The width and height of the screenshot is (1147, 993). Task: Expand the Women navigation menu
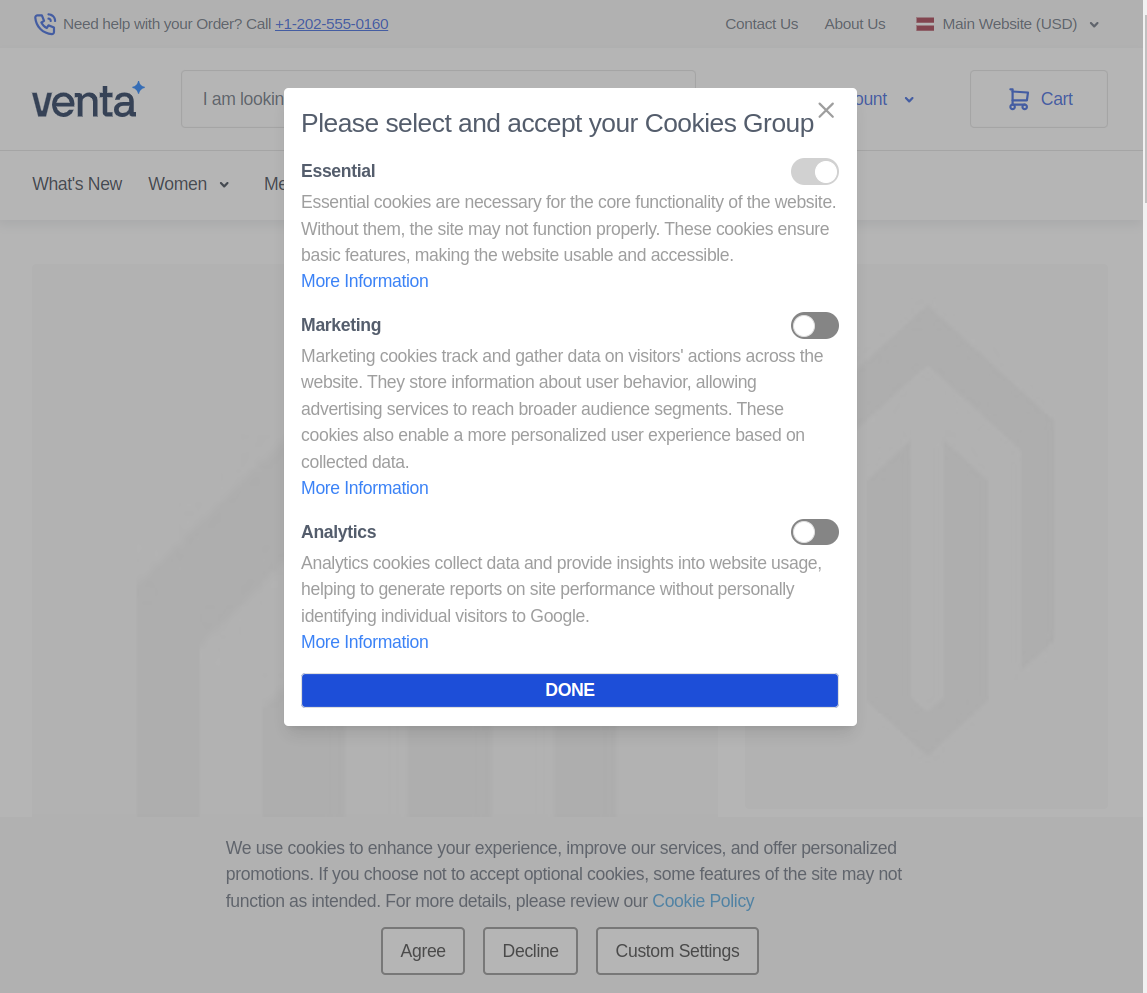189,184
